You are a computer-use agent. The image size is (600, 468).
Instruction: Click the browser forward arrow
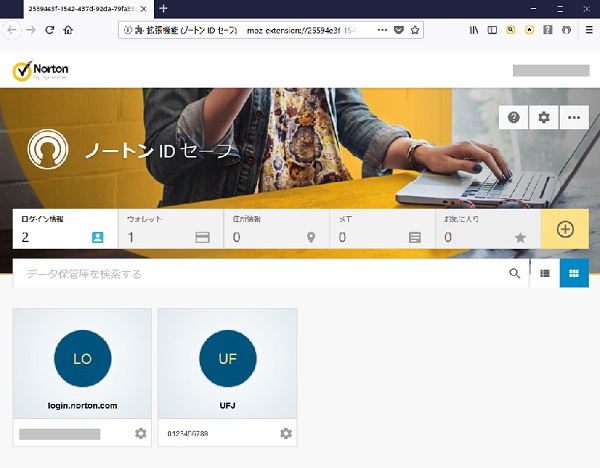(x=31, y=30)
